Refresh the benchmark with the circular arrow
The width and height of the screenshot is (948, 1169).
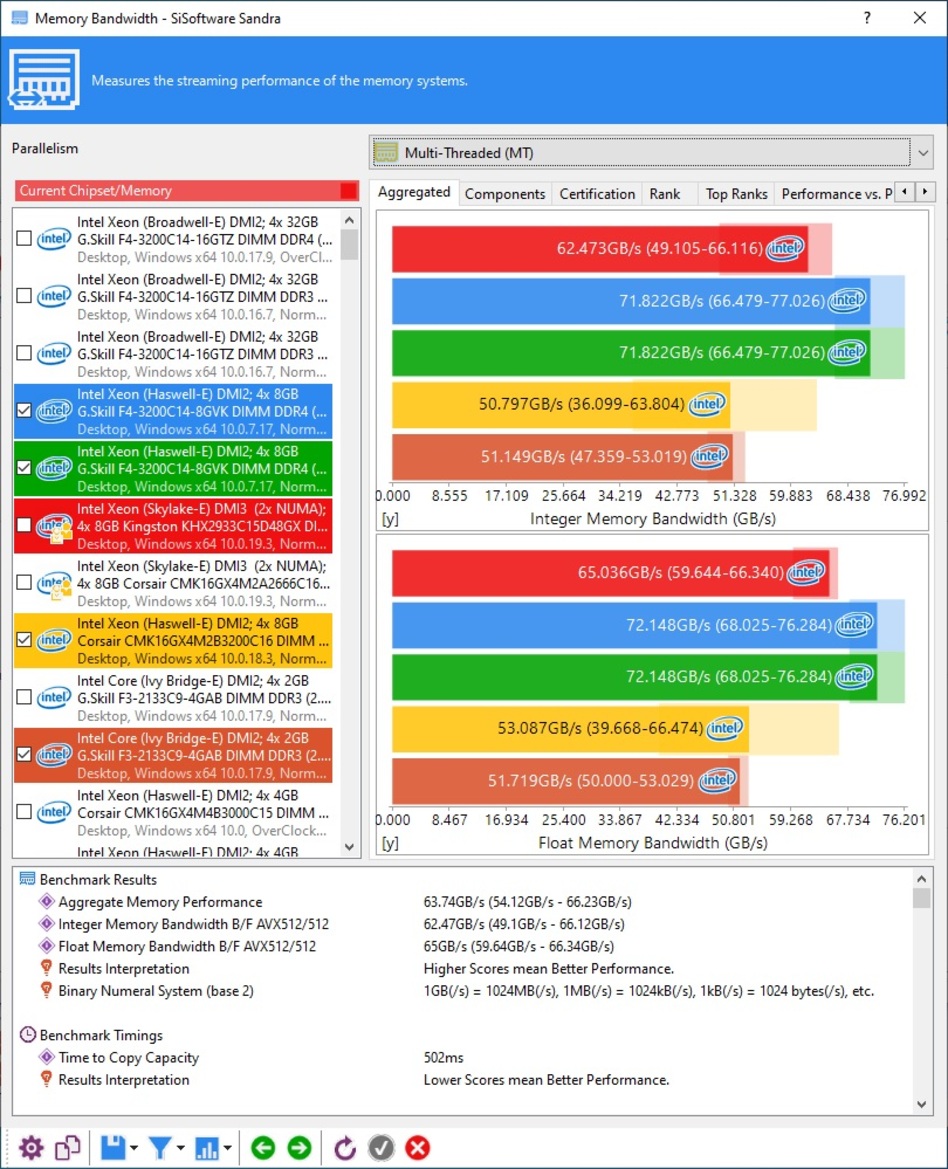345,1147
